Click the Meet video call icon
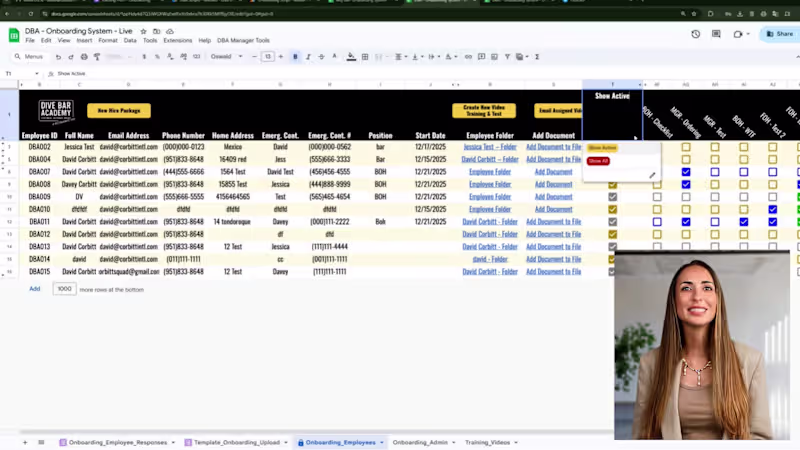This screenshot has width=800, height=450. 738,34
